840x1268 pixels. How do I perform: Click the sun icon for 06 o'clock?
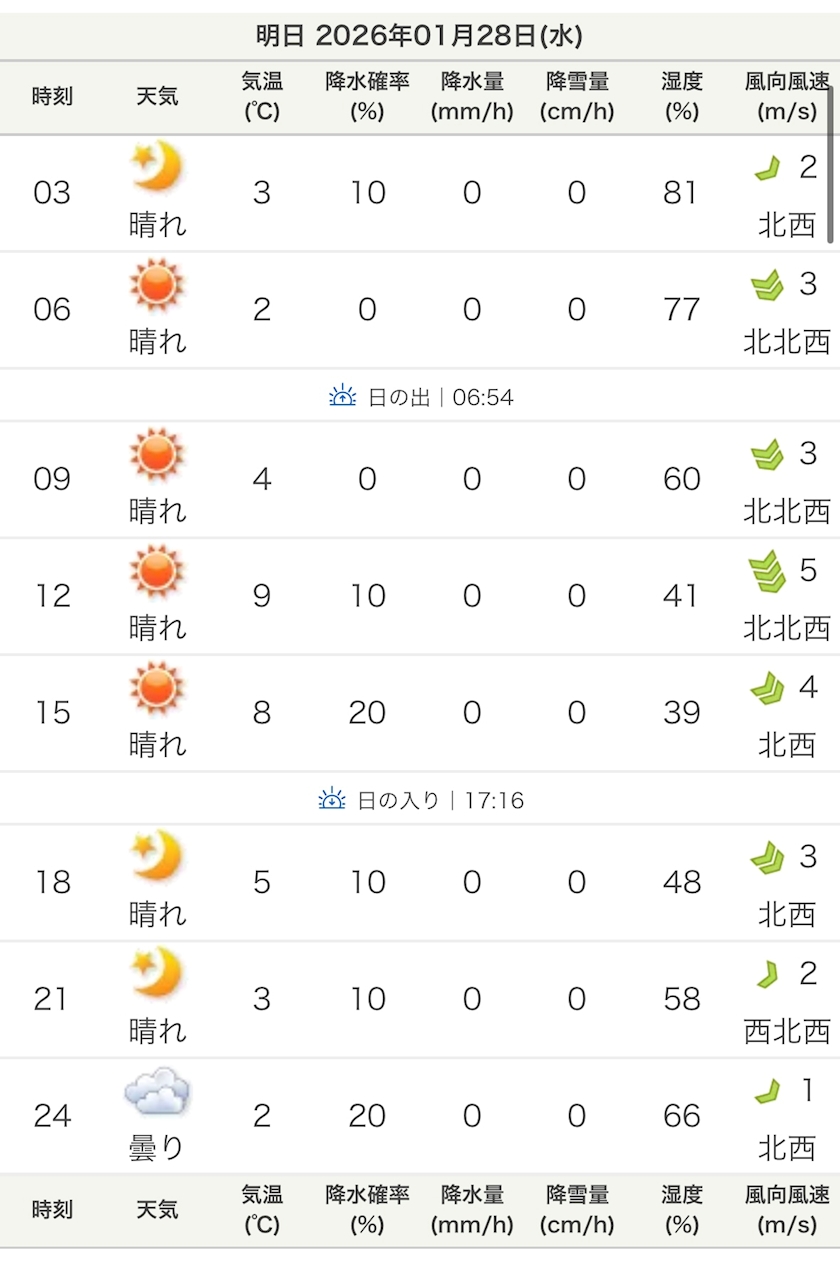coord(157,283)
